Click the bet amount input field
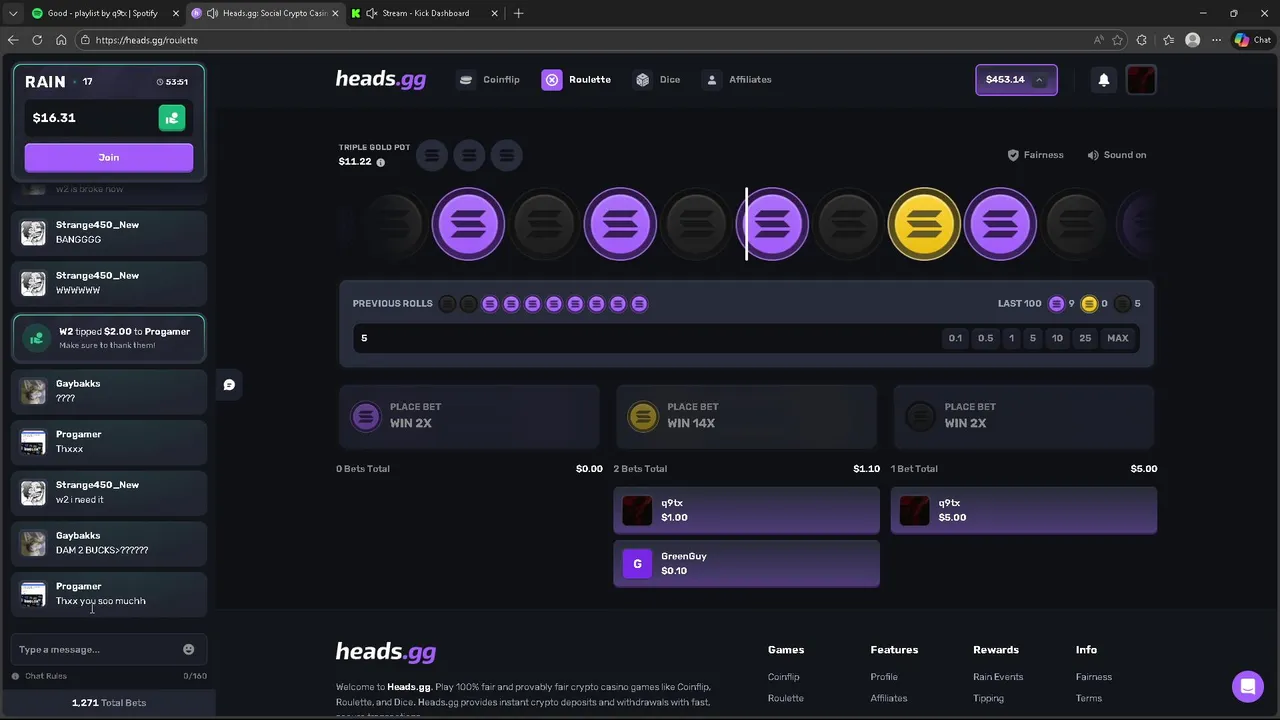Image resolution: width=1280 pixels, height=720 pixels. [645, 338]
